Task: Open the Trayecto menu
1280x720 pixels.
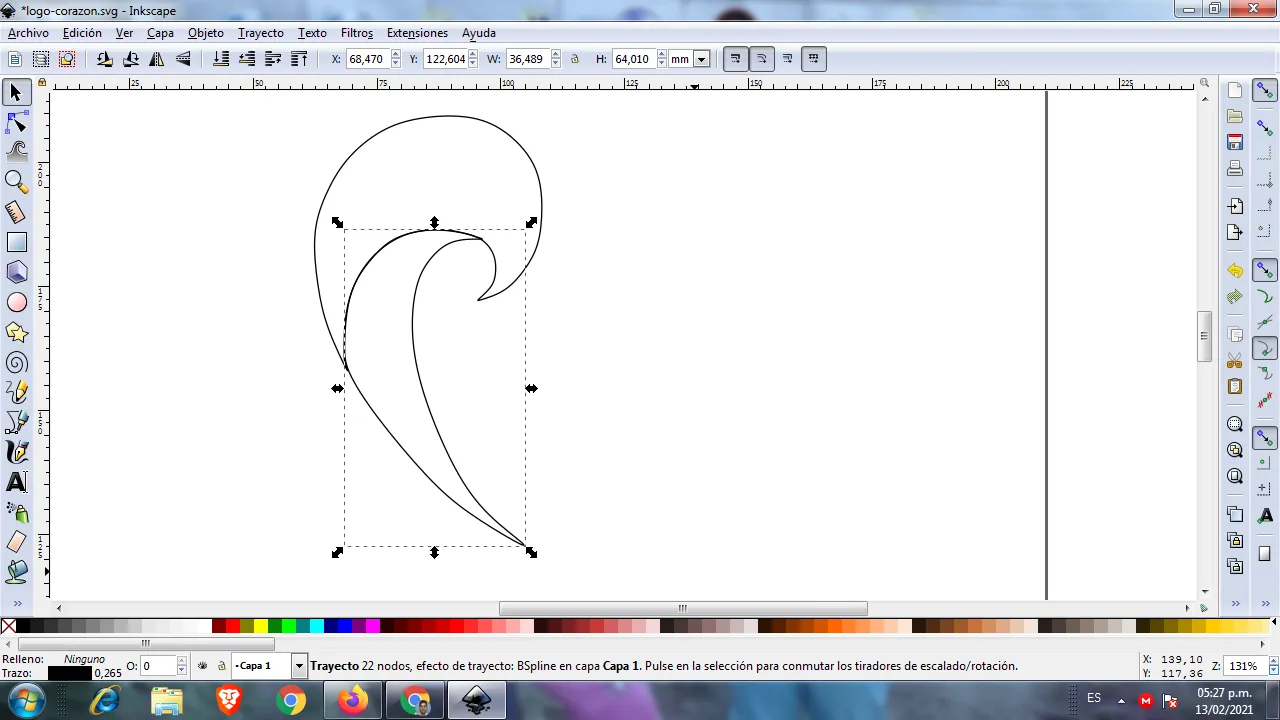Action: 261,33
